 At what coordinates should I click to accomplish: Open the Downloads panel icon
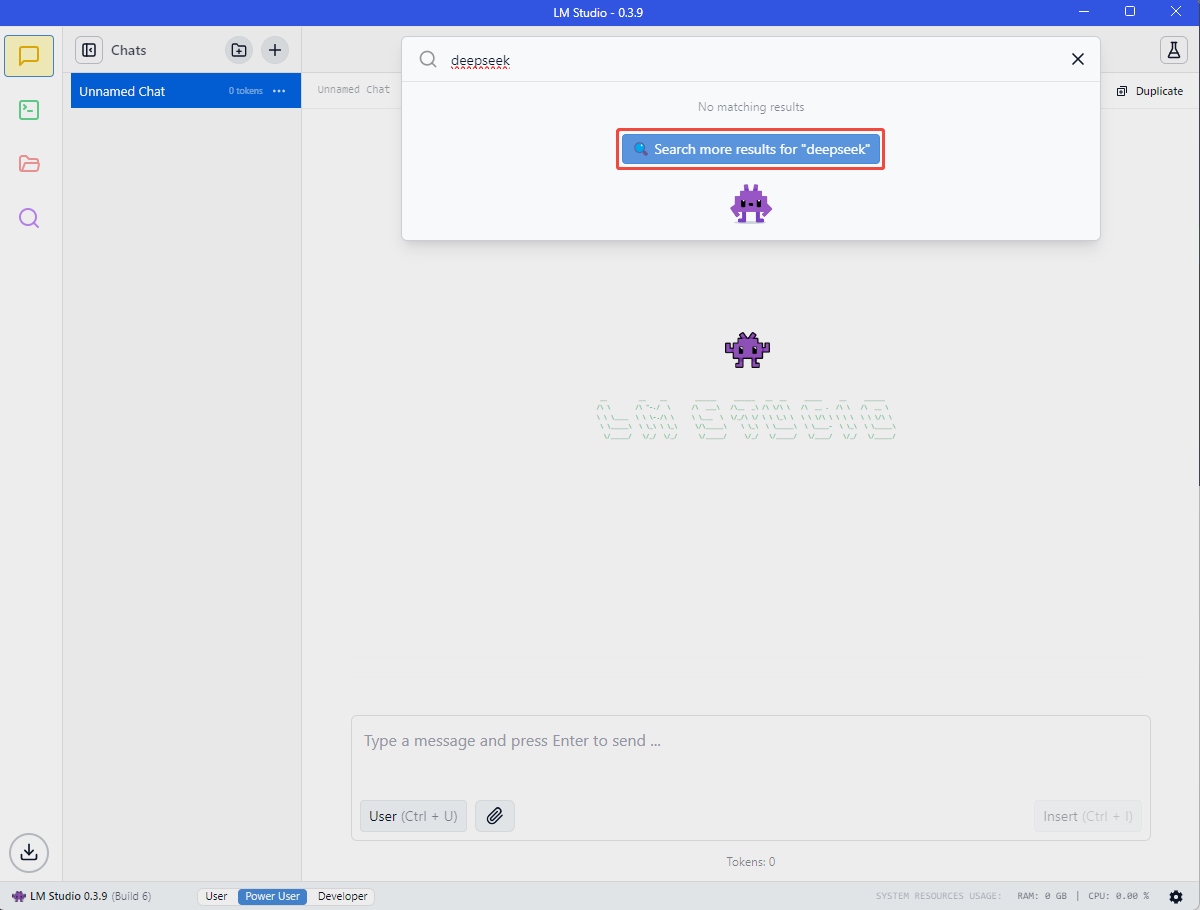[x=29, y=852]
